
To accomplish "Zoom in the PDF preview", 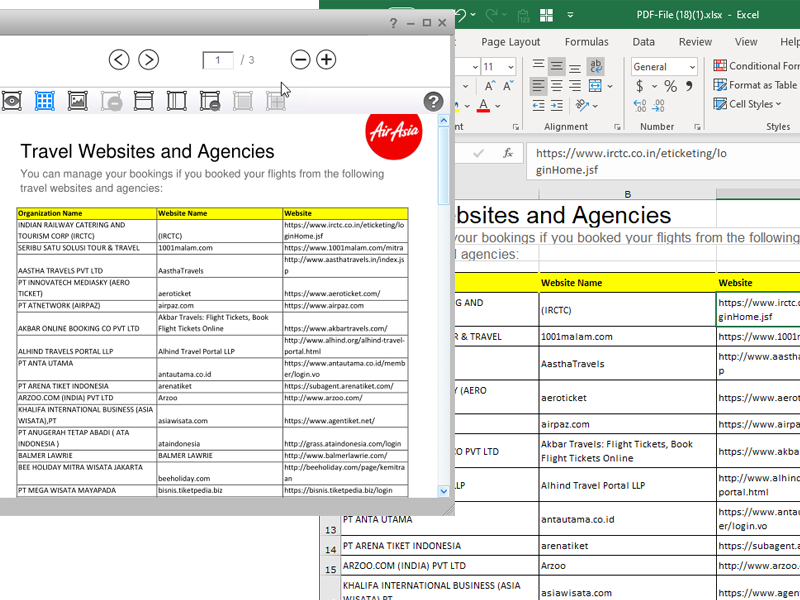I will [326, 60].
